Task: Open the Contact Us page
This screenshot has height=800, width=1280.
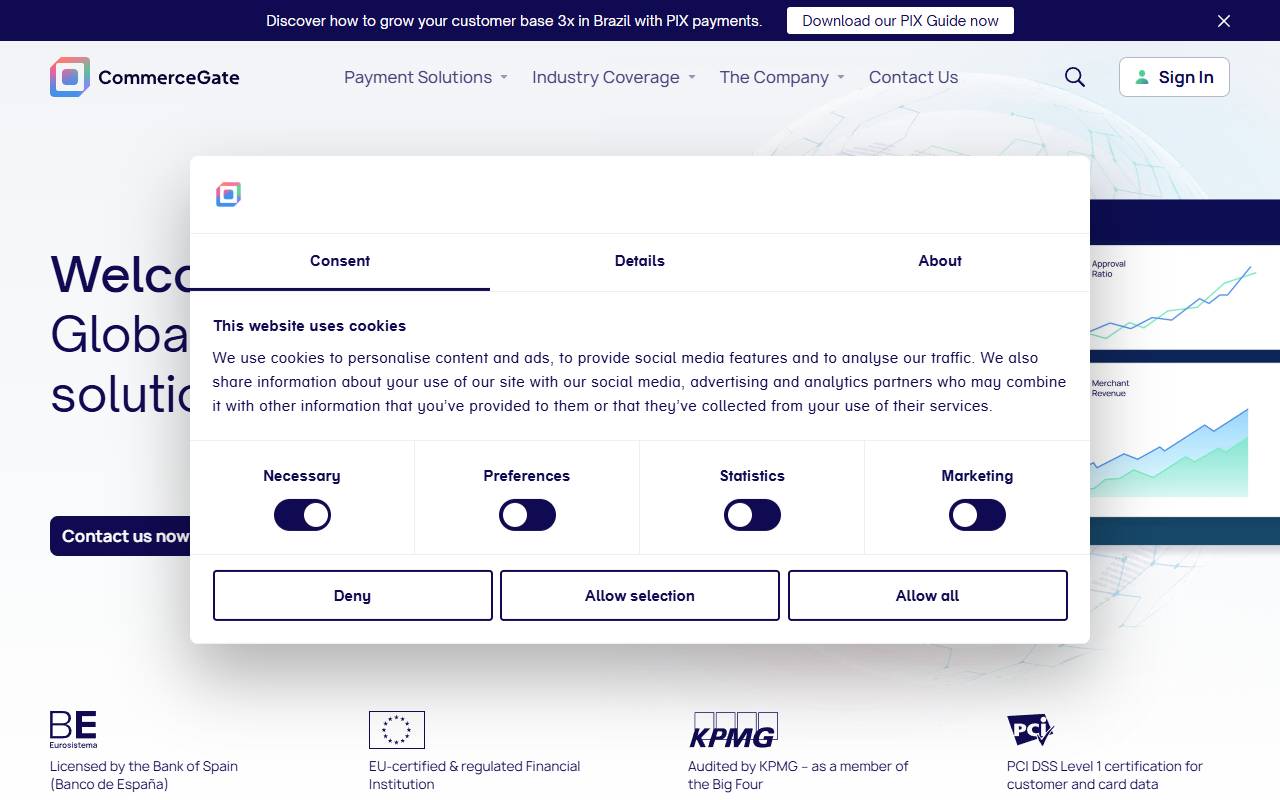Action: (913, 77)
